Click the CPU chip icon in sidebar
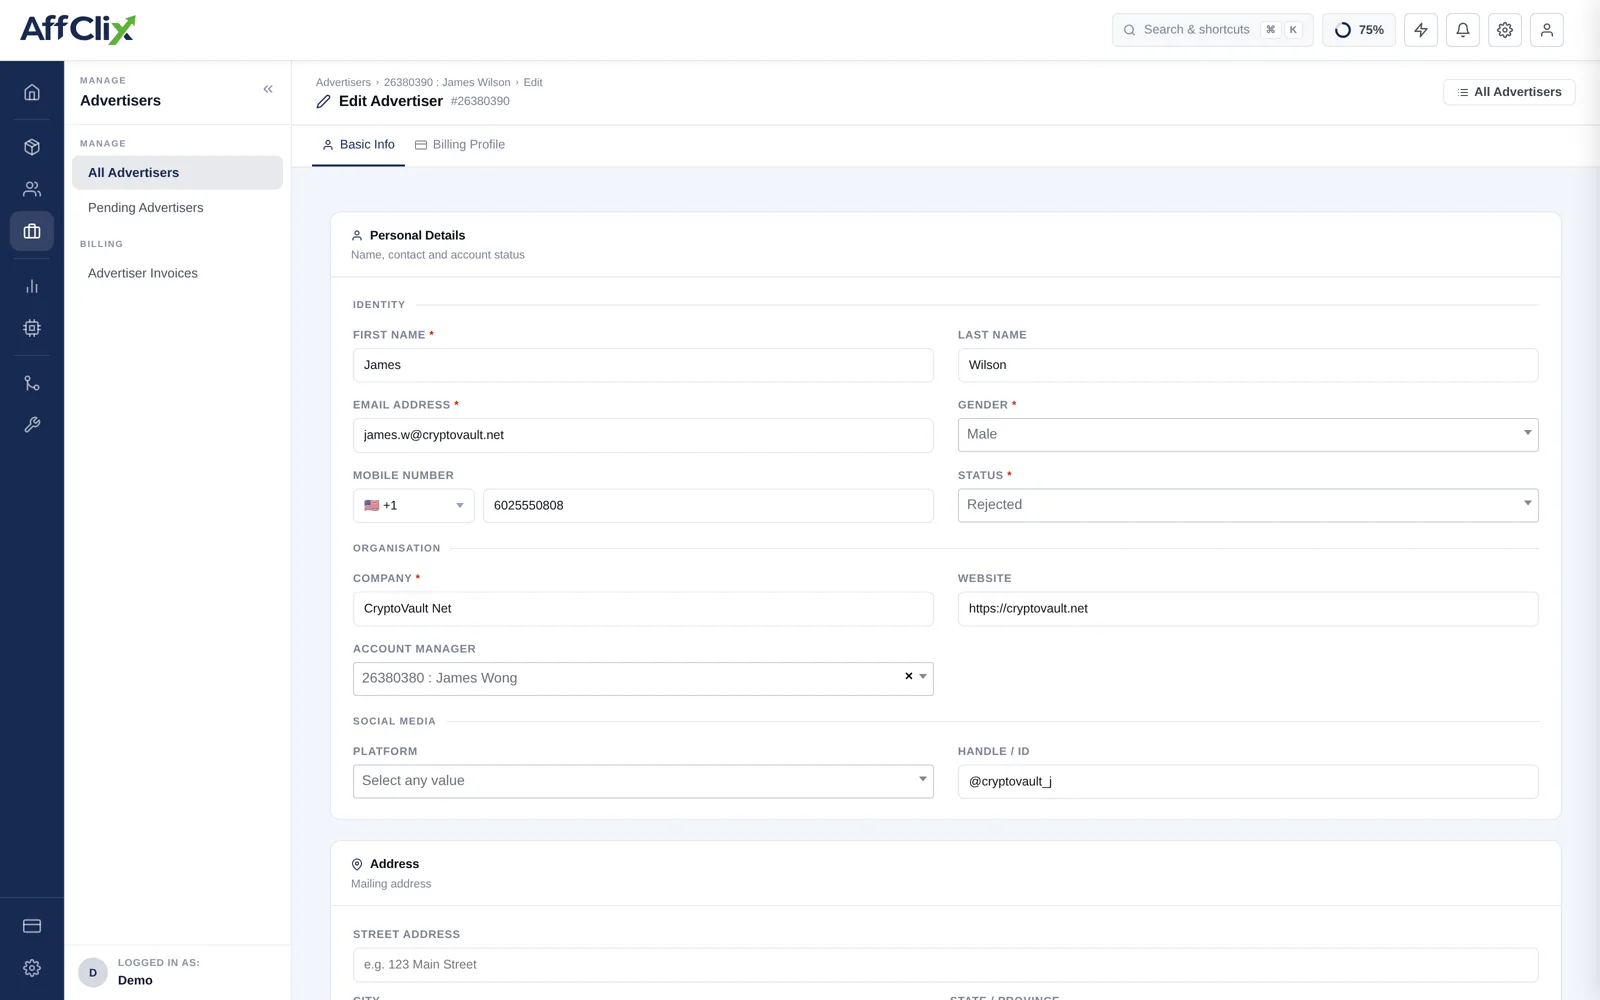 click(32, 328)
